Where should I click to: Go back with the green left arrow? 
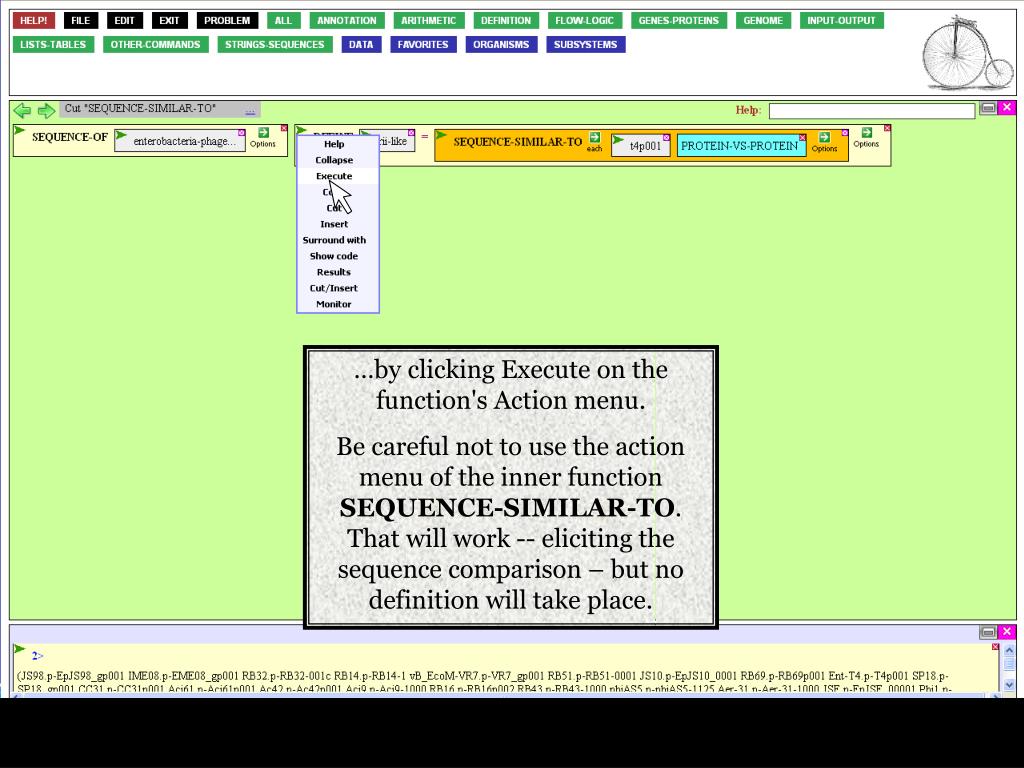22,110
